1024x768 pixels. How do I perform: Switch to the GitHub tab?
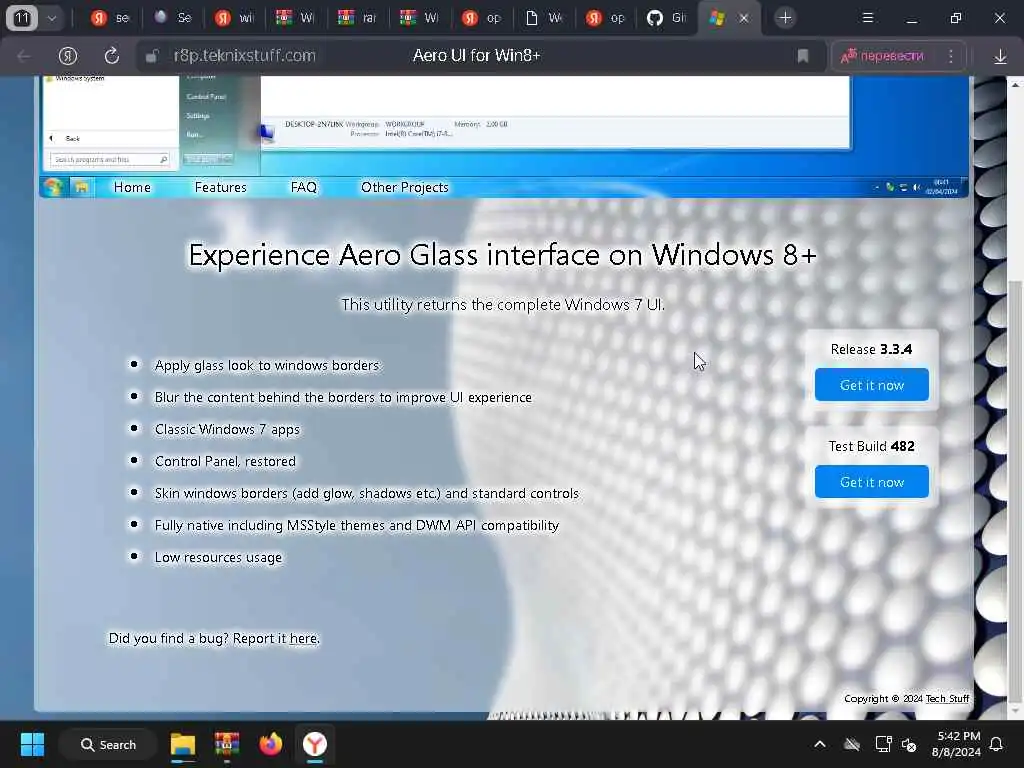pos(666,18)
